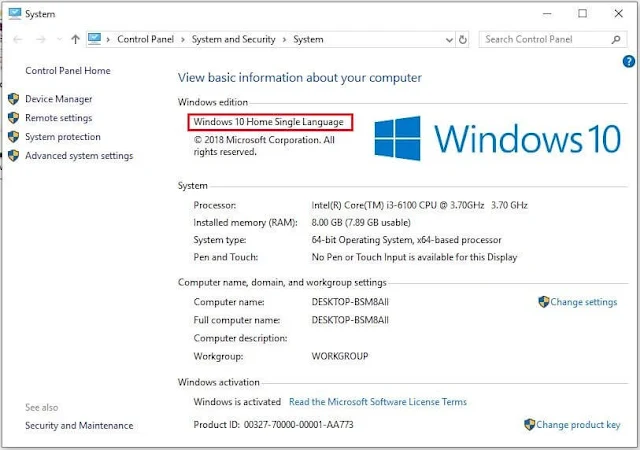Open System protection
This screenshot has height=450, width=640.
click(x=63, y=137)
